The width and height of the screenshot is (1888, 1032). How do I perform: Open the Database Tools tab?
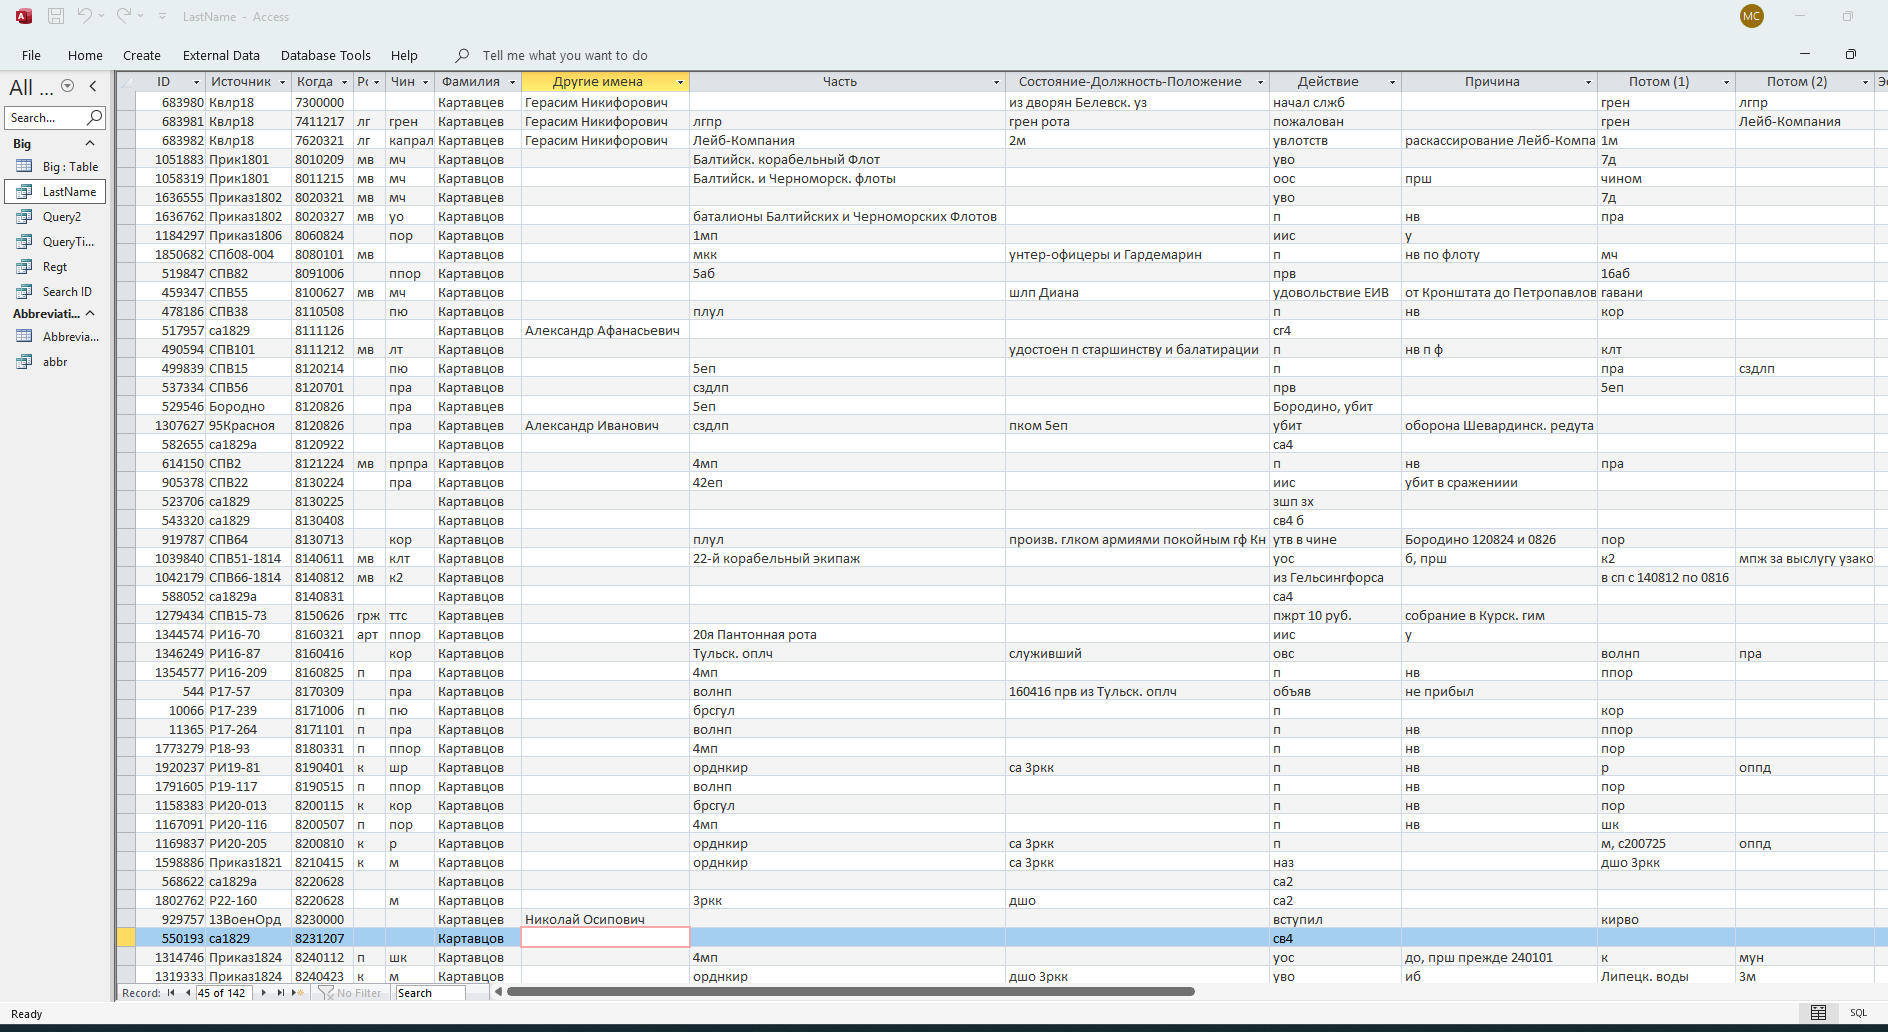[x=326, y=56]
